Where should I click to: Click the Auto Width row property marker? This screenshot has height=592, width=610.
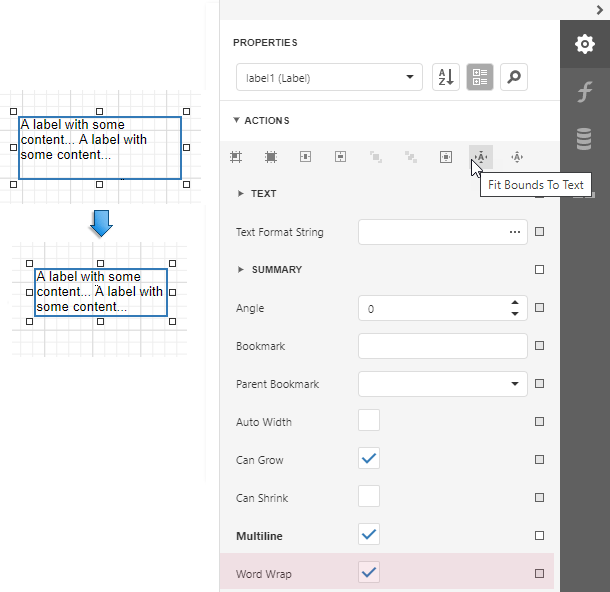[539, 422]
